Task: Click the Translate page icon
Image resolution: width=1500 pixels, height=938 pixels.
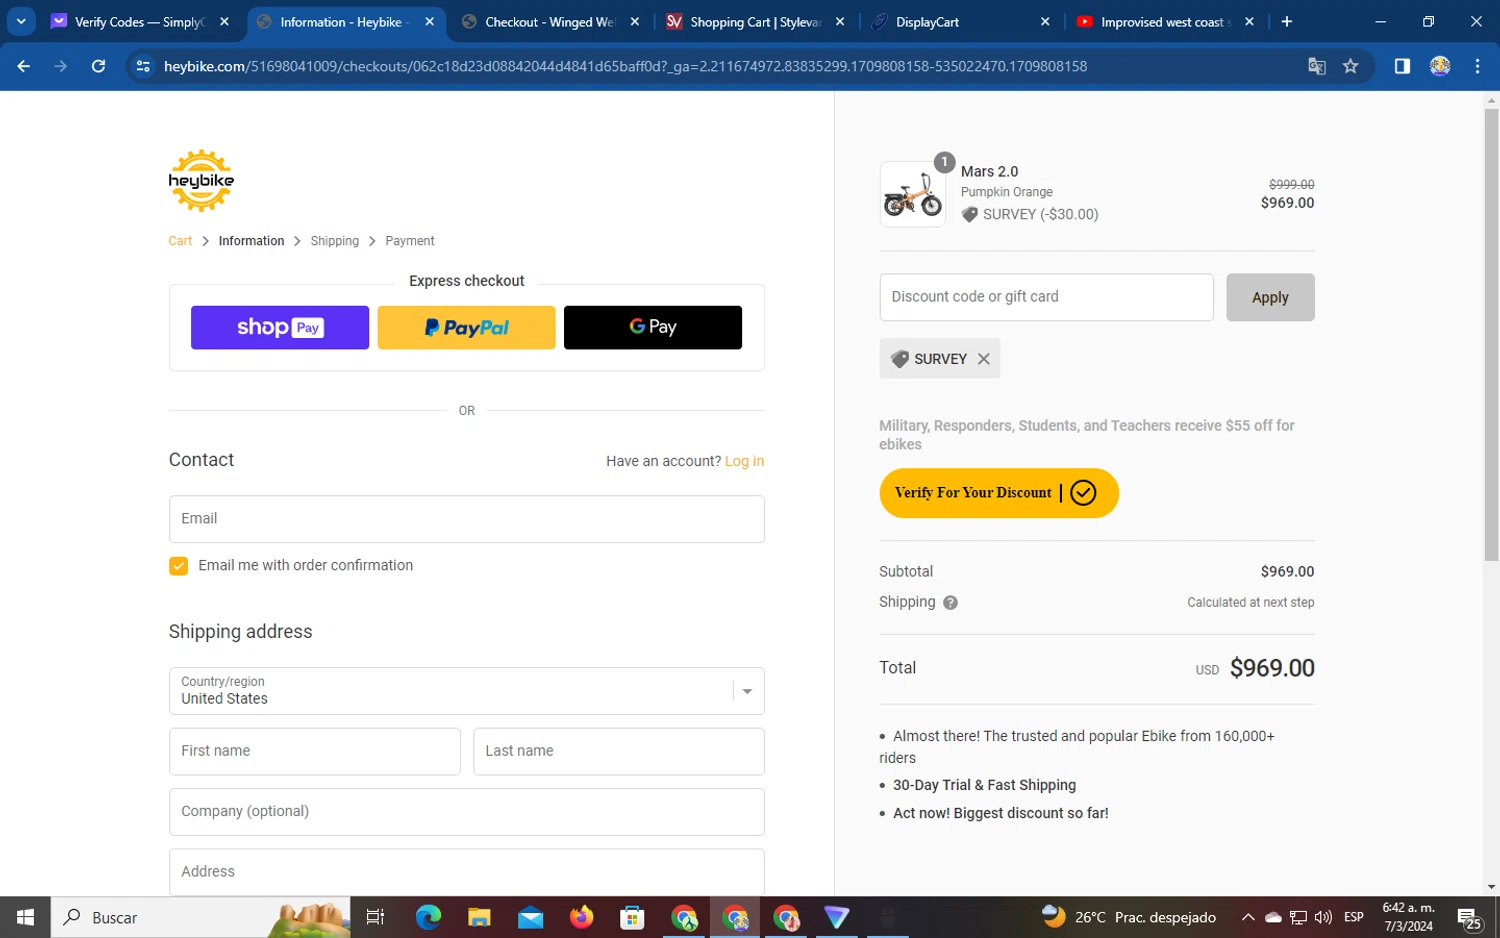Action: pos(1317,66)
